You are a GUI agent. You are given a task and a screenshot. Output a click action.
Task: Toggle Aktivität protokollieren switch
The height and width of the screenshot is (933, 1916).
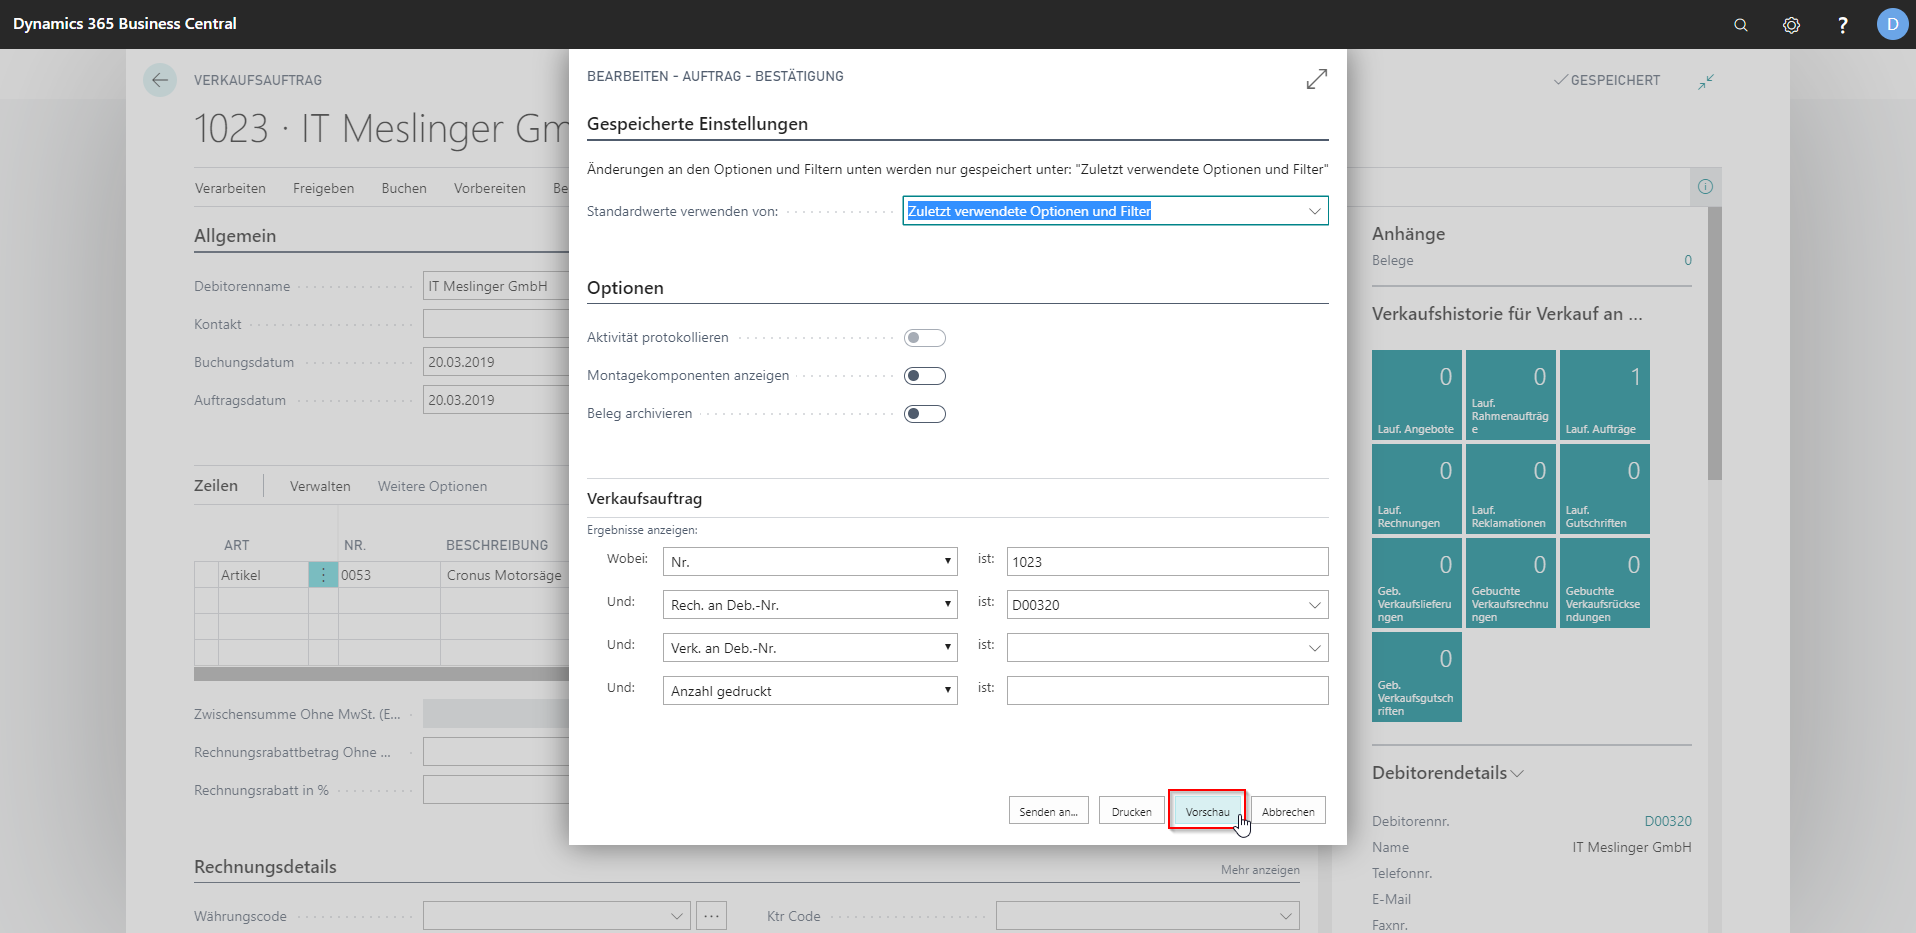[924, 338]
